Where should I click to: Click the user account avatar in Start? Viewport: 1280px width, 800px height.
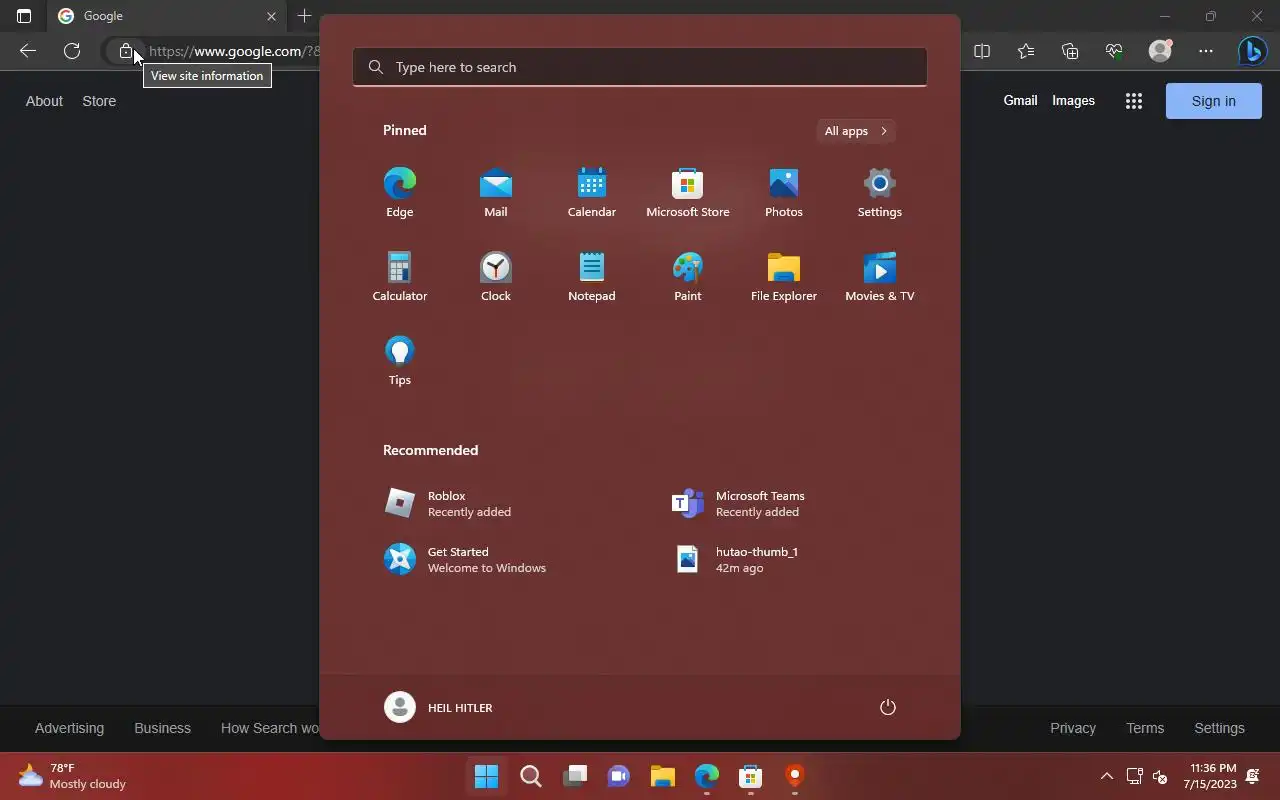point(400,707)
